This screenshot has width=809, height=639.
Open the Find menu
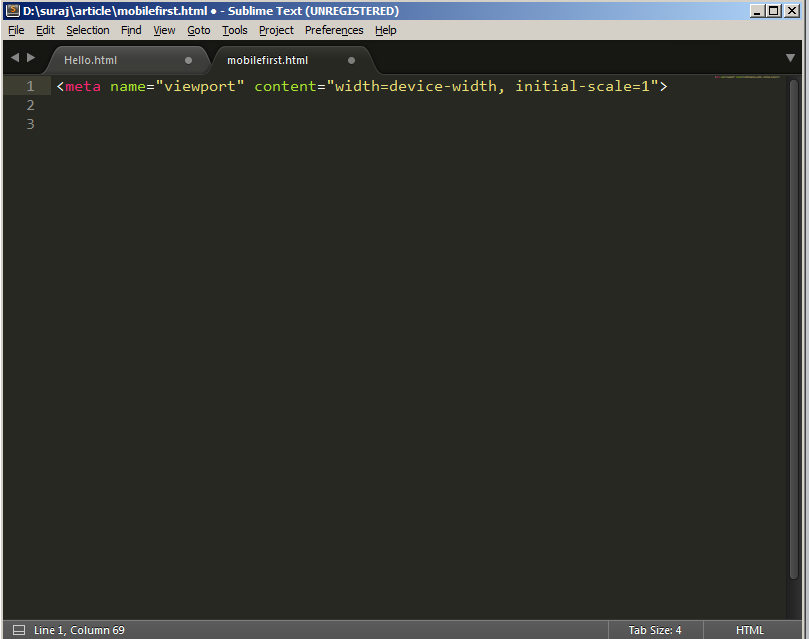[131, 30]
